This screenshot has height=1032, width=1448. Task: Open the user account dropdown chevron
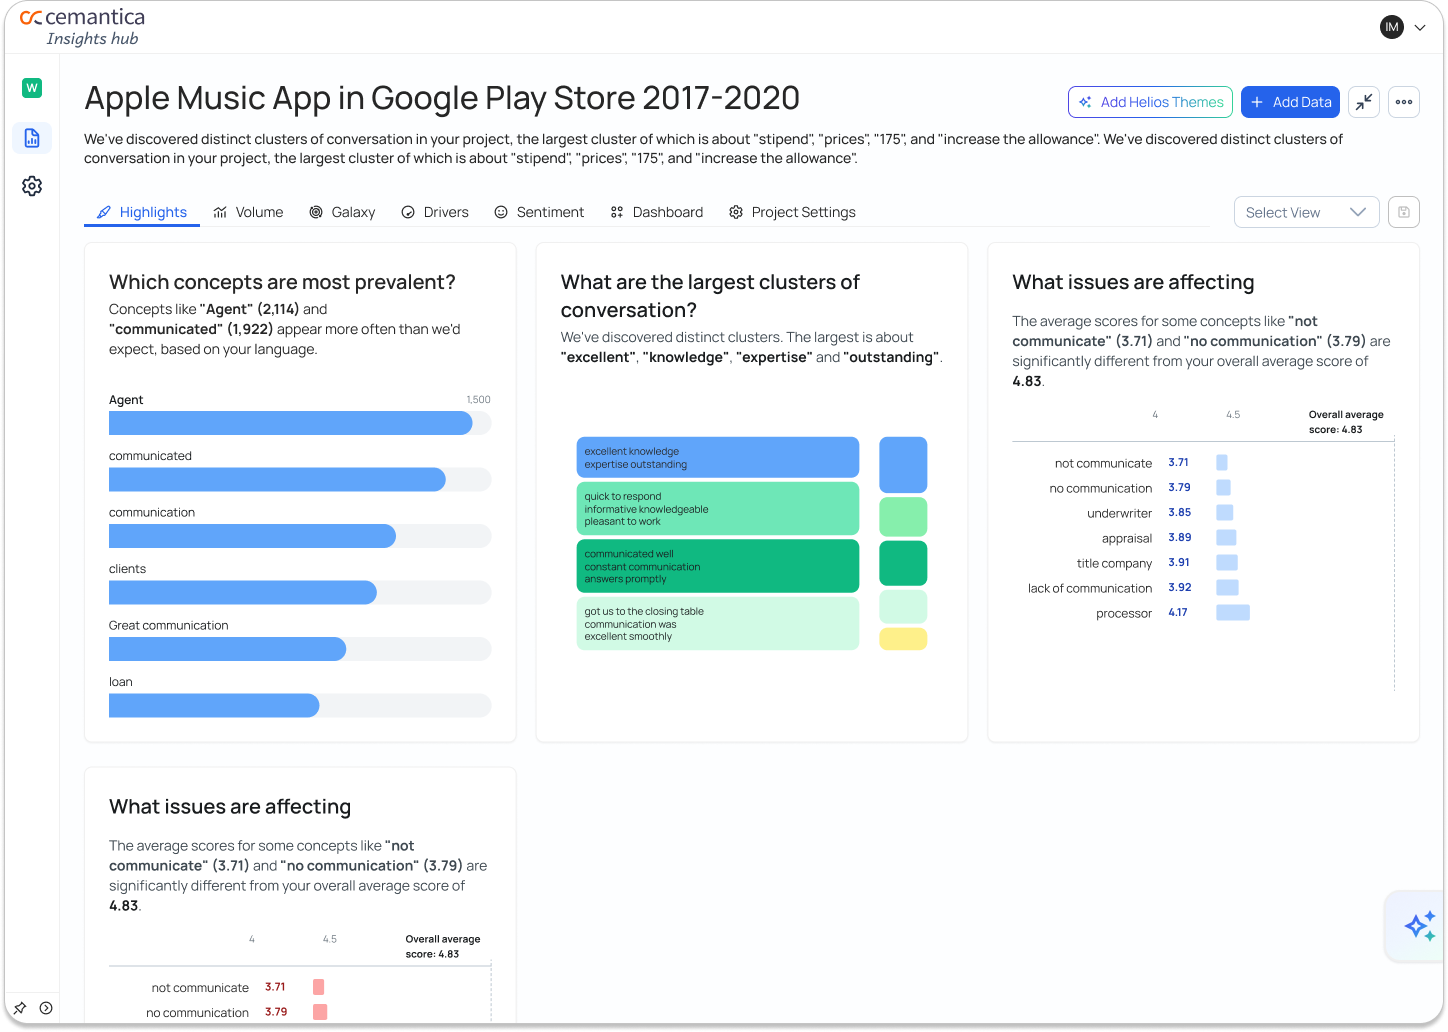pos(1420,28)
